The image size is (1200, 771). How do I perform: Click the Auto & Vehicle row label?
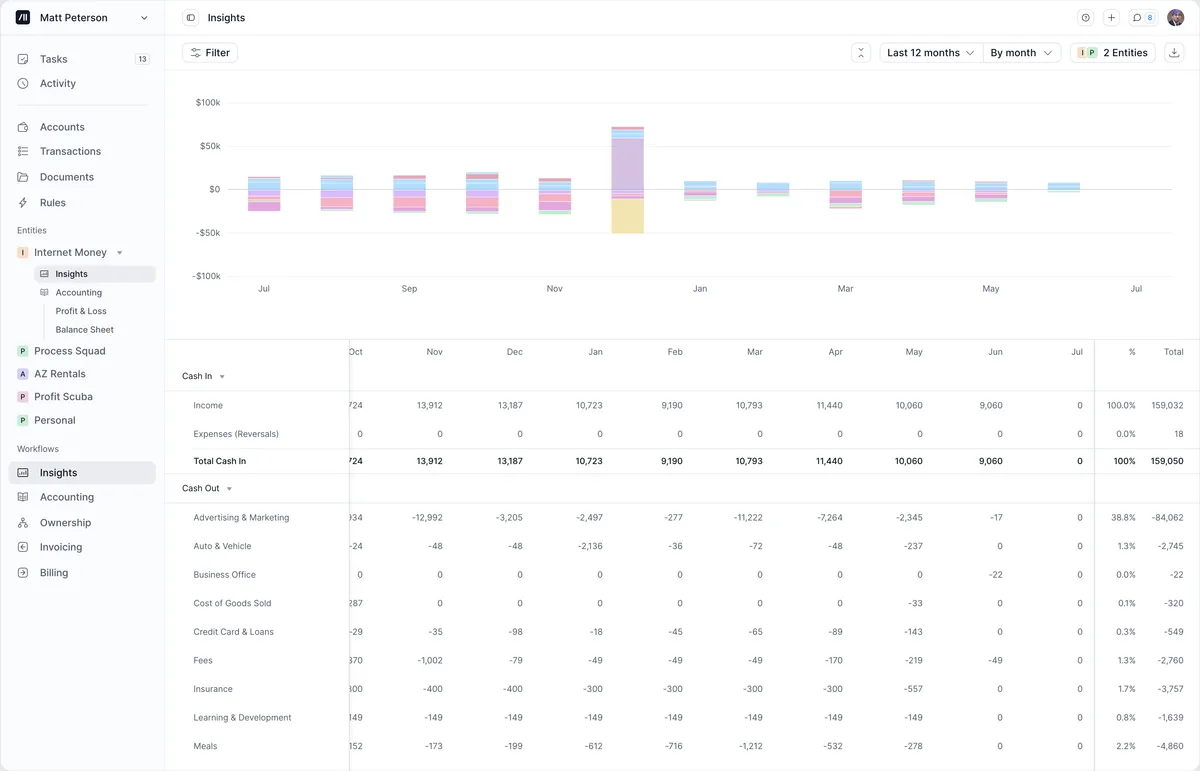click(x=222, y=547)
